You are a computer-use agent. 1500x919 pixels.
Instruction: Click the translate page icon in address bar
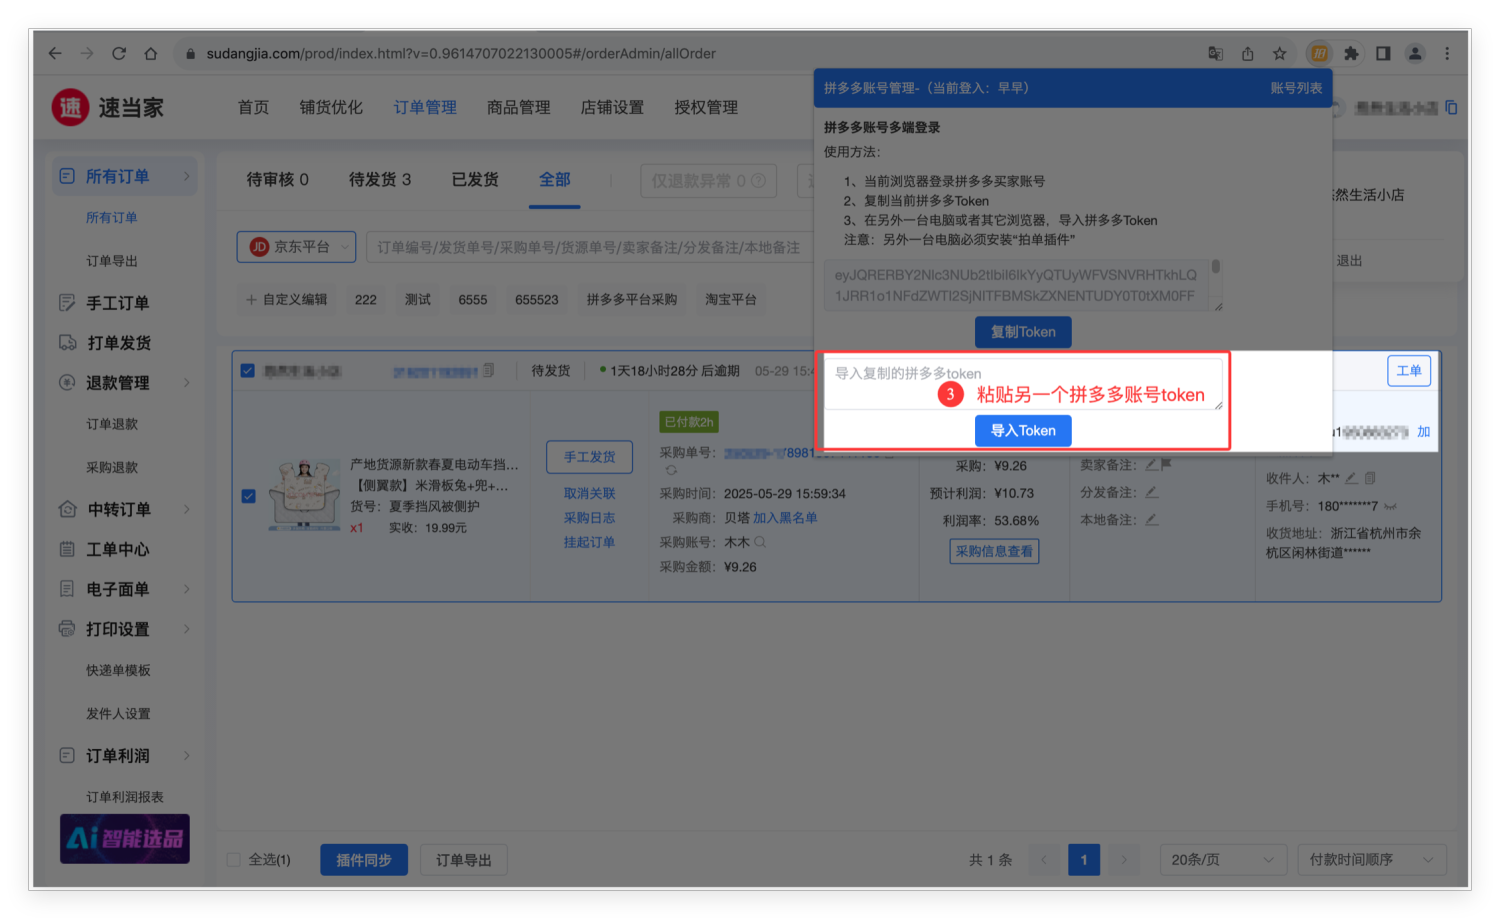(1216, 54)
